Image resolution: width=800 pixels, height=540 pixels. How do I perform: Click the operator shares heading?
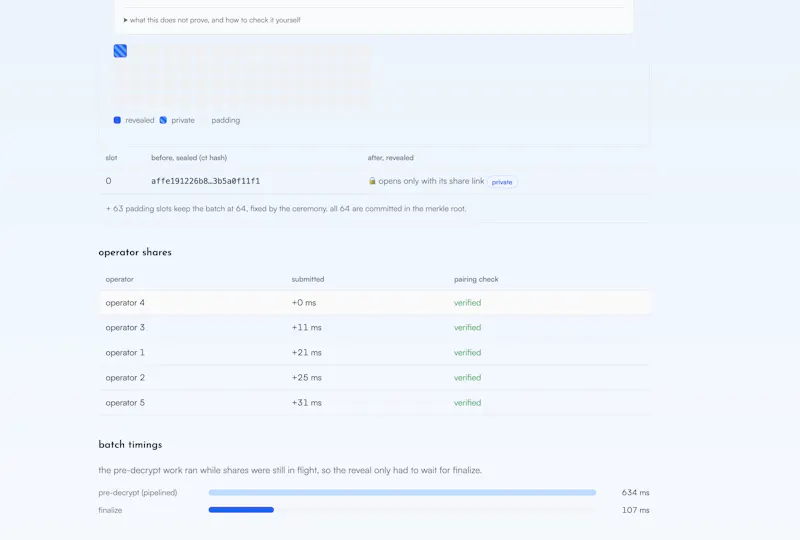point(135,252)
